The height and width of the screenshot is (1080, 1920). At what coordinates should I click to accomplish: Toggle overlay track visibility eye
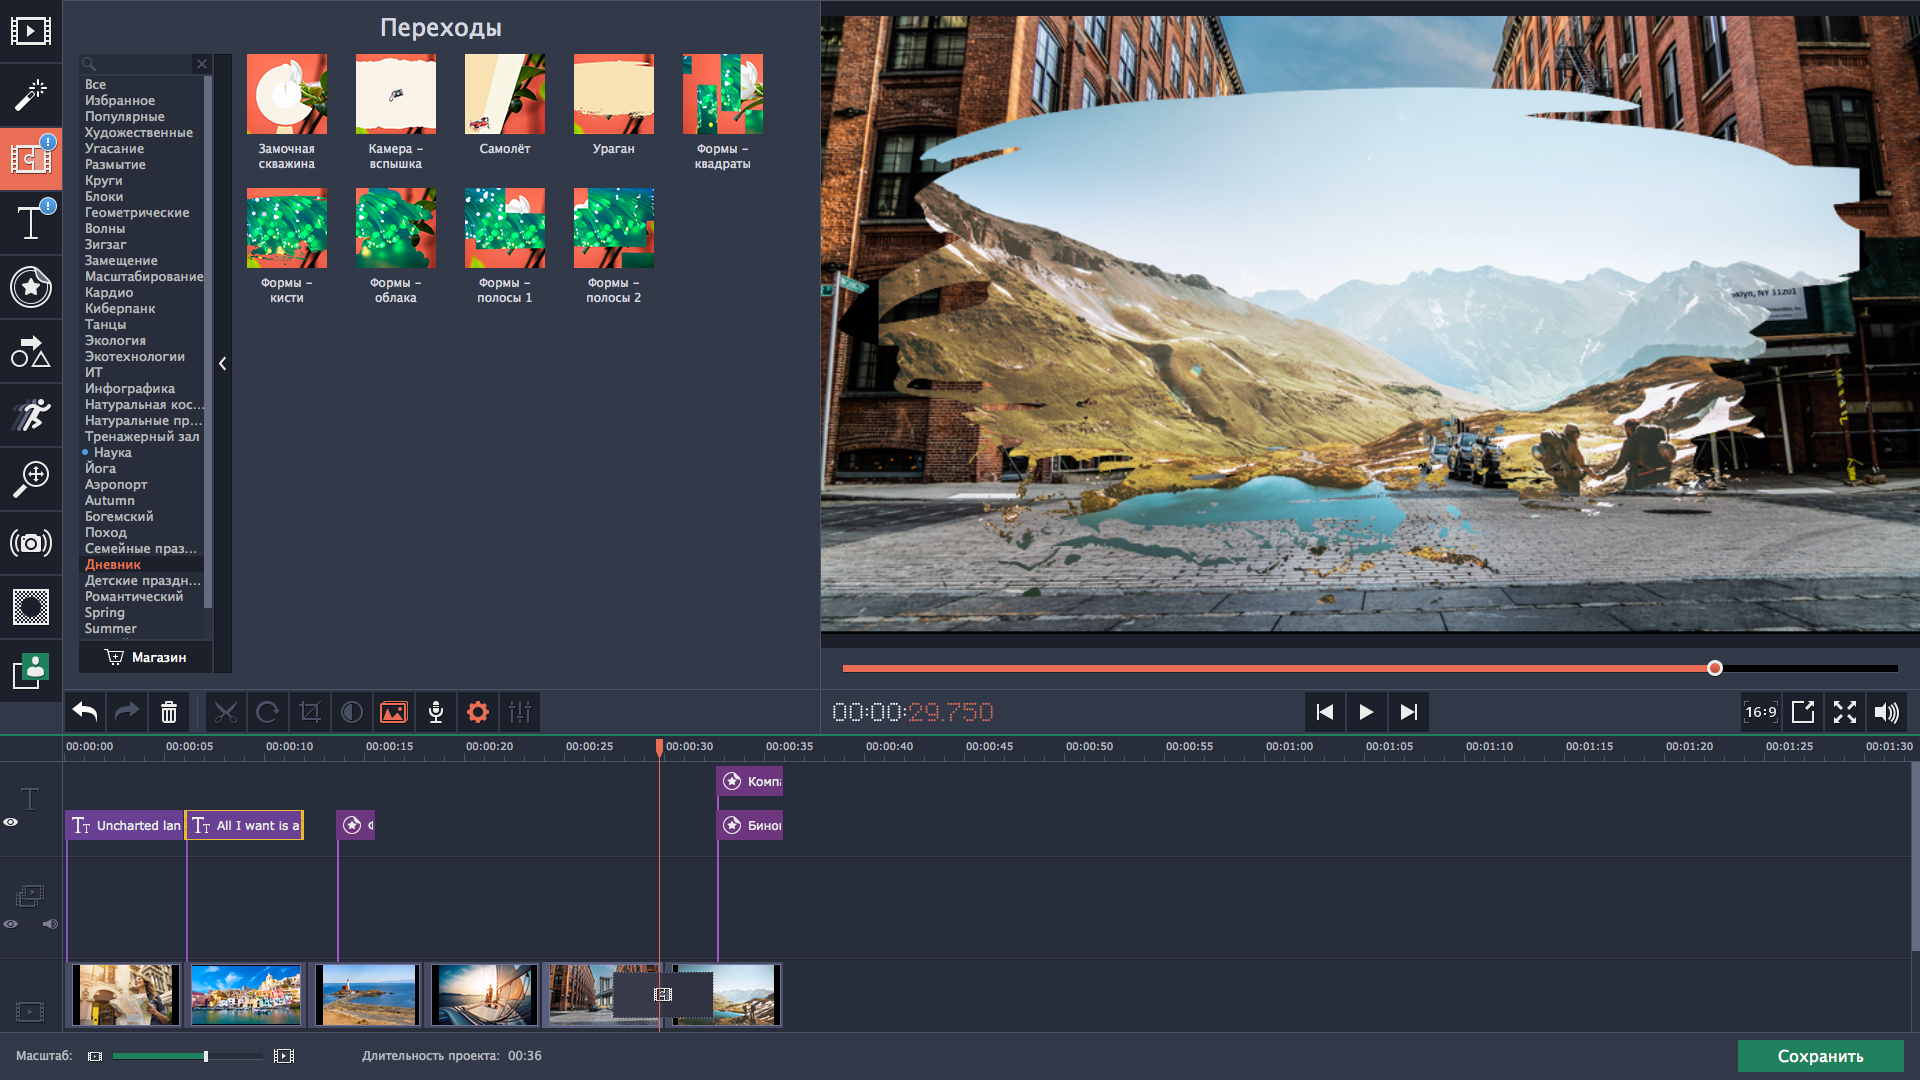click(x=11, y=924)
